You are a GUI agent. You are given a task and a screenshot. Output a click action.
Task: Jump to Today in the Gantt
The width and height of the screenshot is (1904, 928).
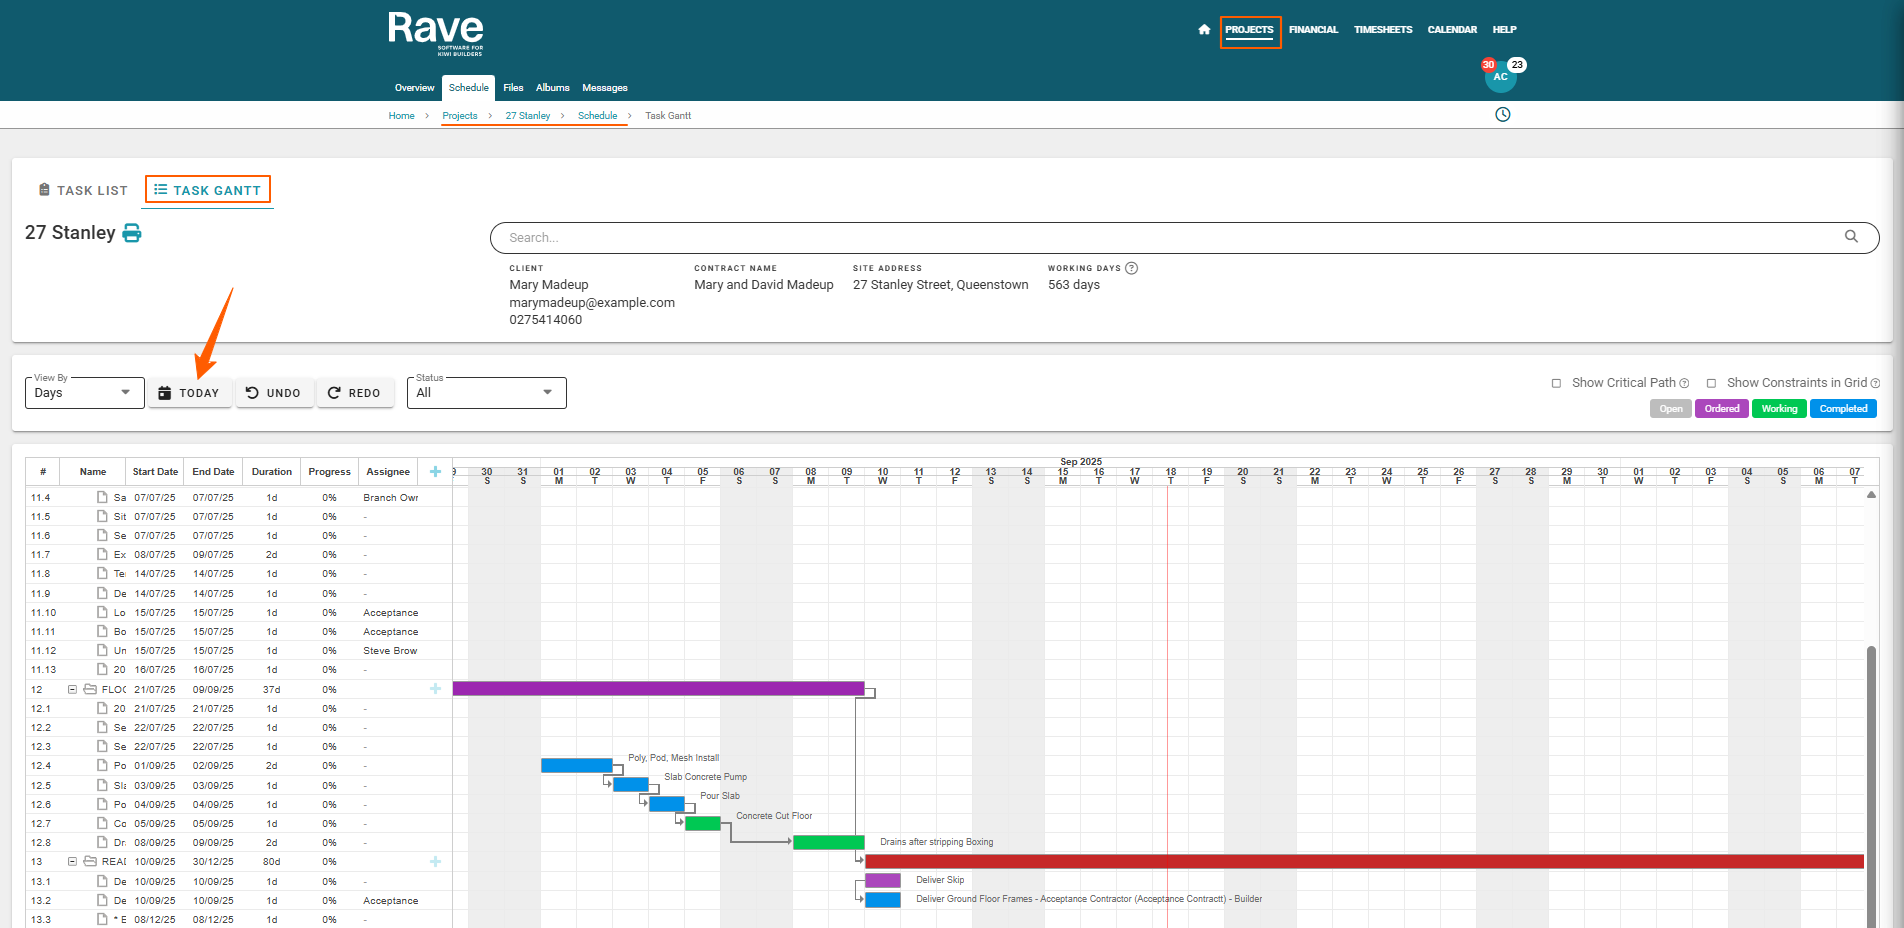(190, 393)
